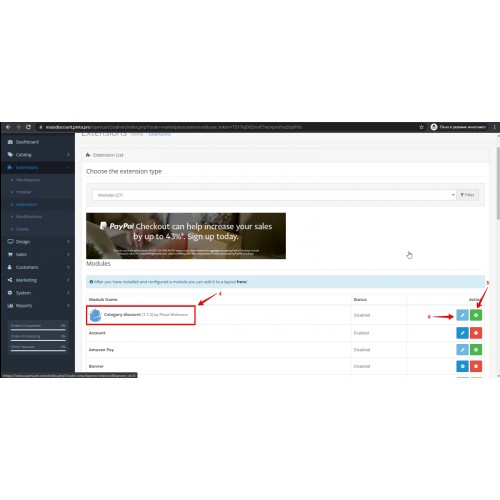The image size is (500, 500).
Task: Click the Reports chart icon
Action: [x=10, y=306]
